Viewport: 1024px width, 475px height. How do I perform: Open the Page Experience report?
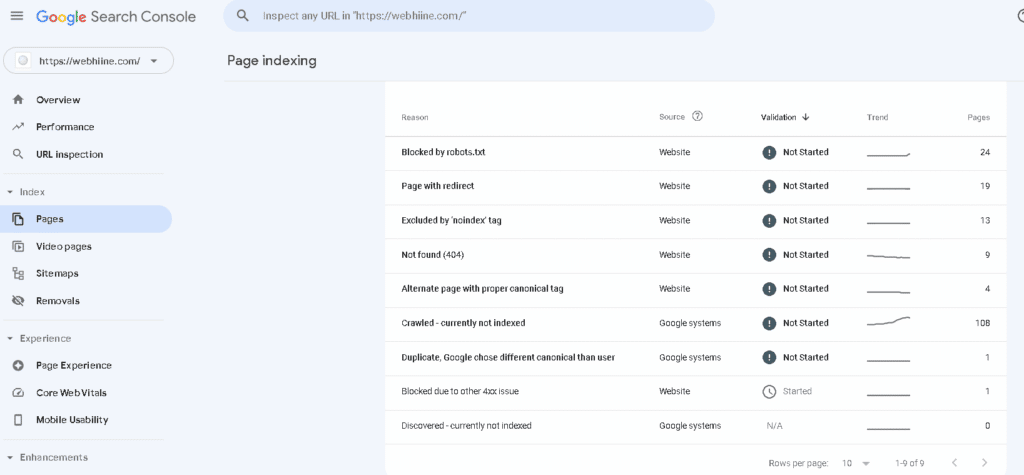(x=86, y=365)
